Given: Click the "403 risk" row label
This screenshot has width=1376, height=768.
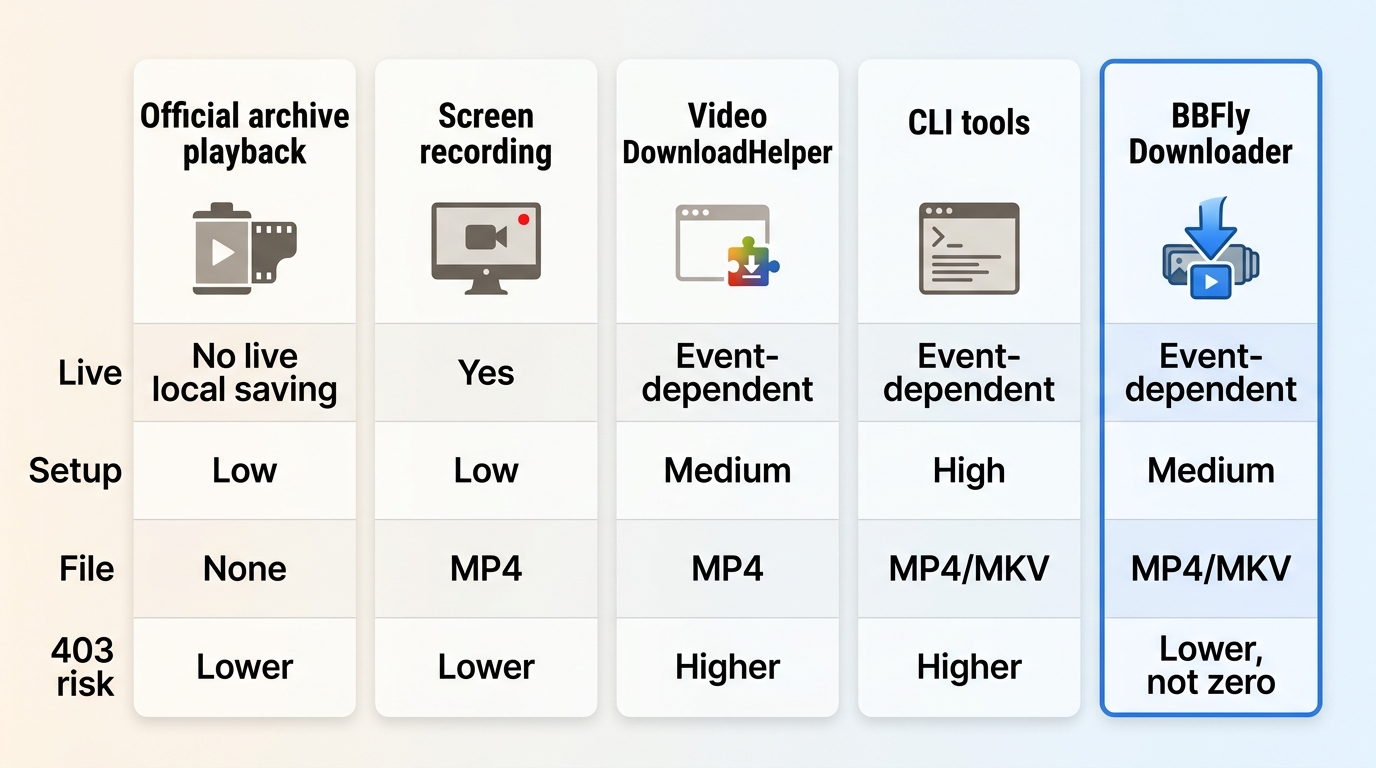Looking at the screenshot, I should 84,667.
